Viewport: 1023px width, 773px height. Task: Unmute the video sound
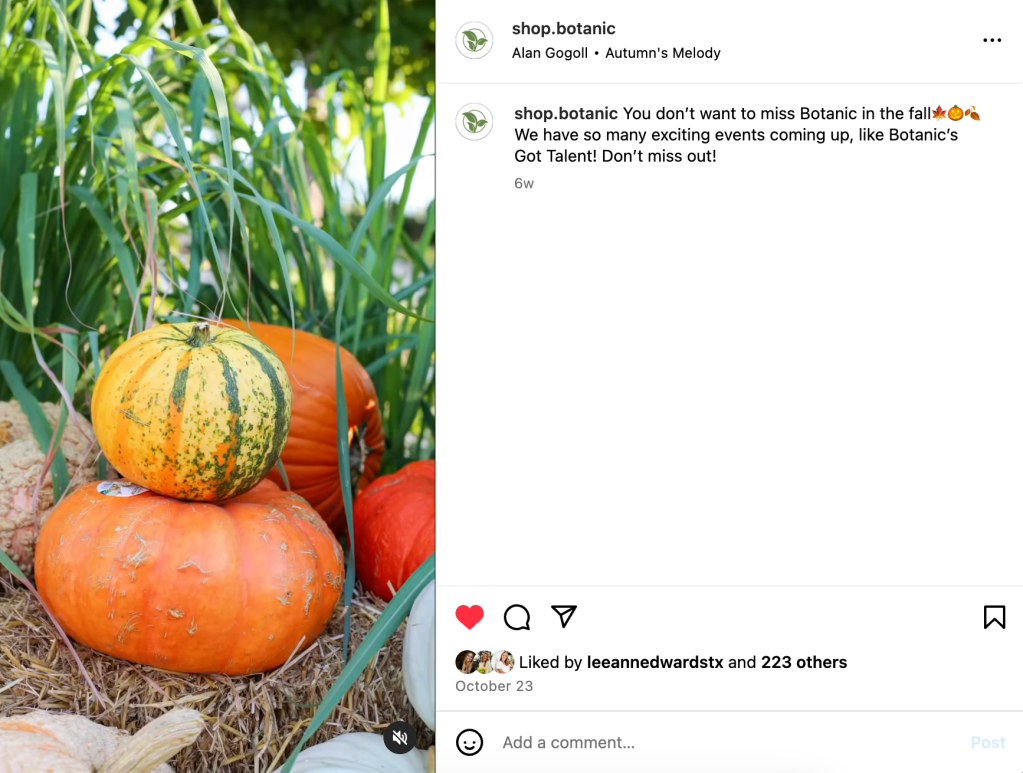[400, 738]
